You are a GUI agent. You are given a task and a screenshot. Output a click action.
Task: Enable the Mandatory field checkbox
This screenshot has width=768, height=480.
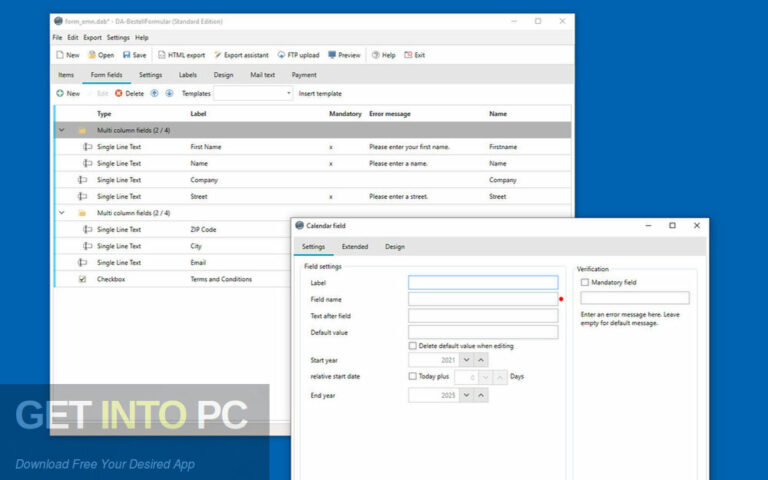pos(584,283)
